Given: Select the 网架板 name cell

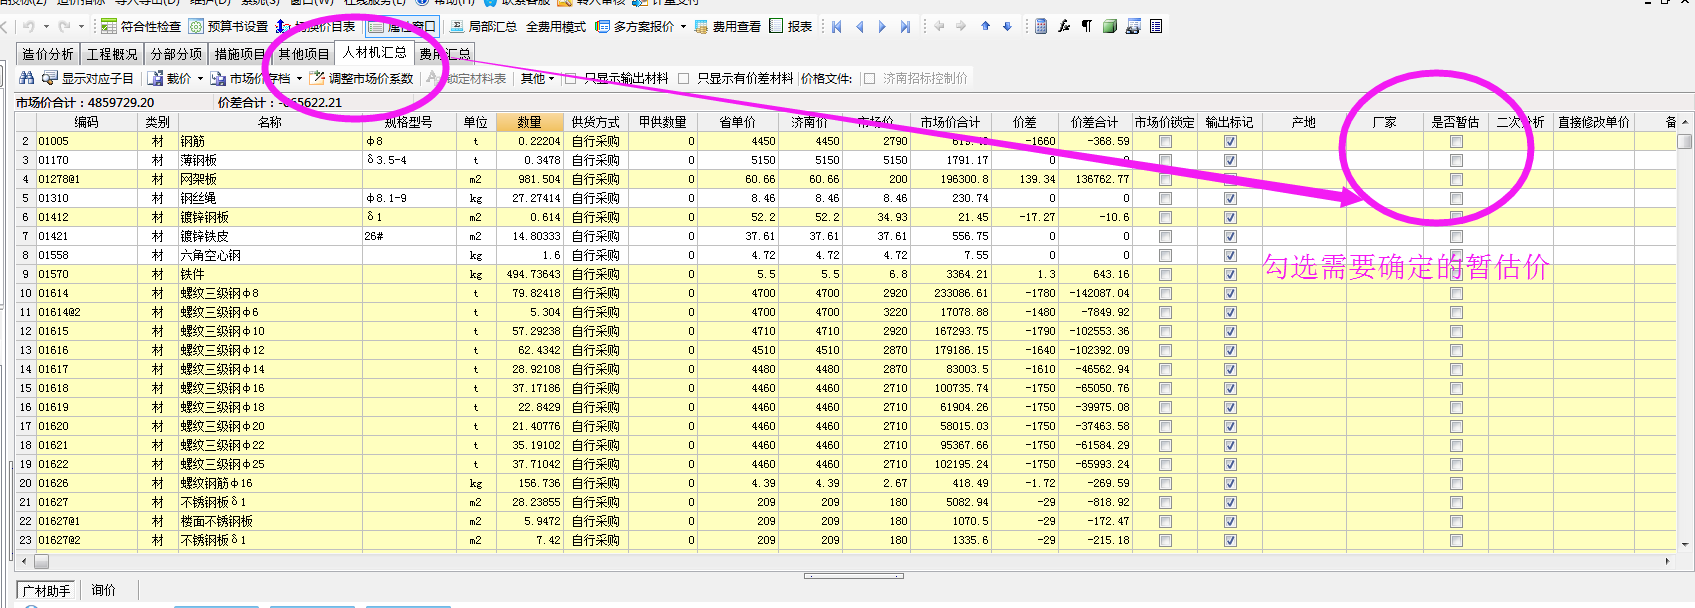Looking at the screenshot, I should point(270,180).
